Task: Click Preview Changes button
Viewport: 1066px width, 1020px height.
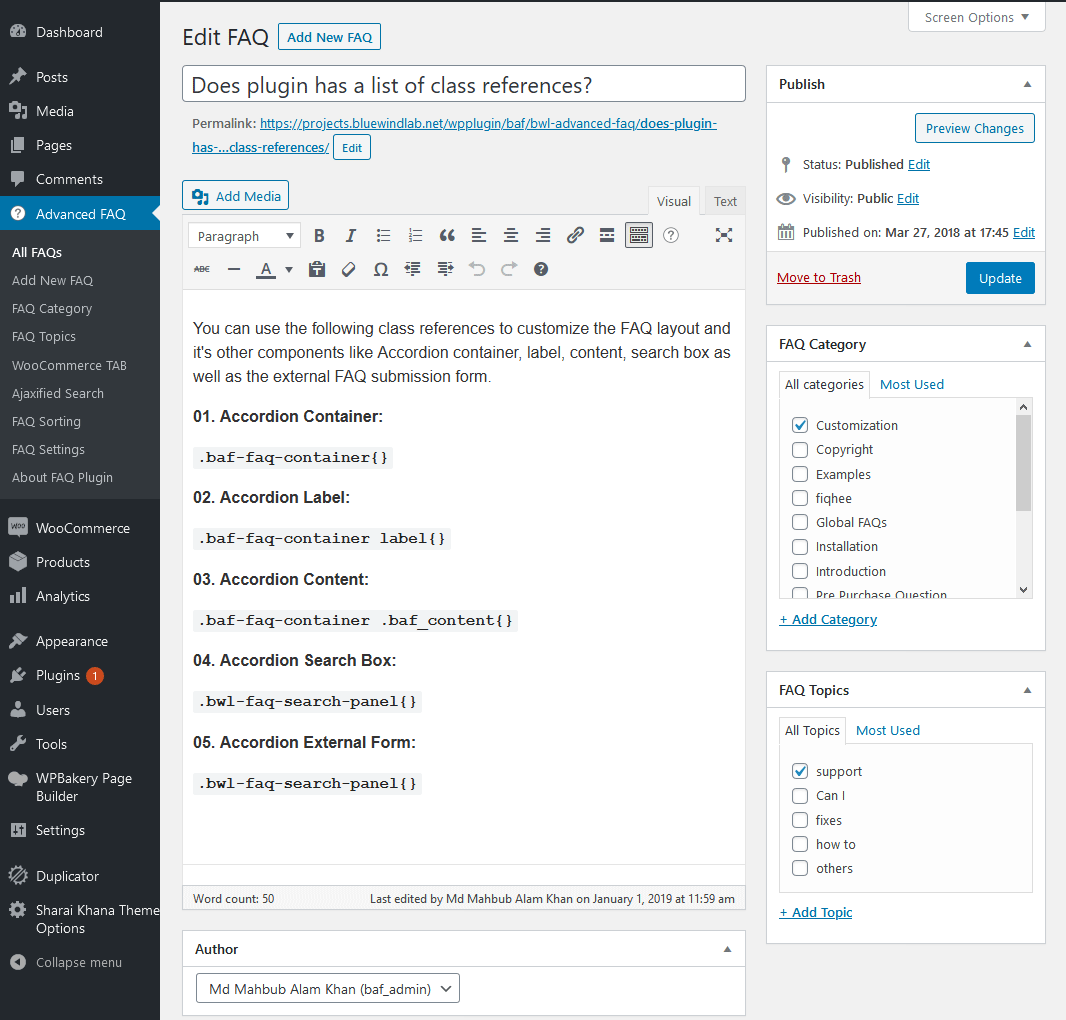Action: (x=974, y=129)
